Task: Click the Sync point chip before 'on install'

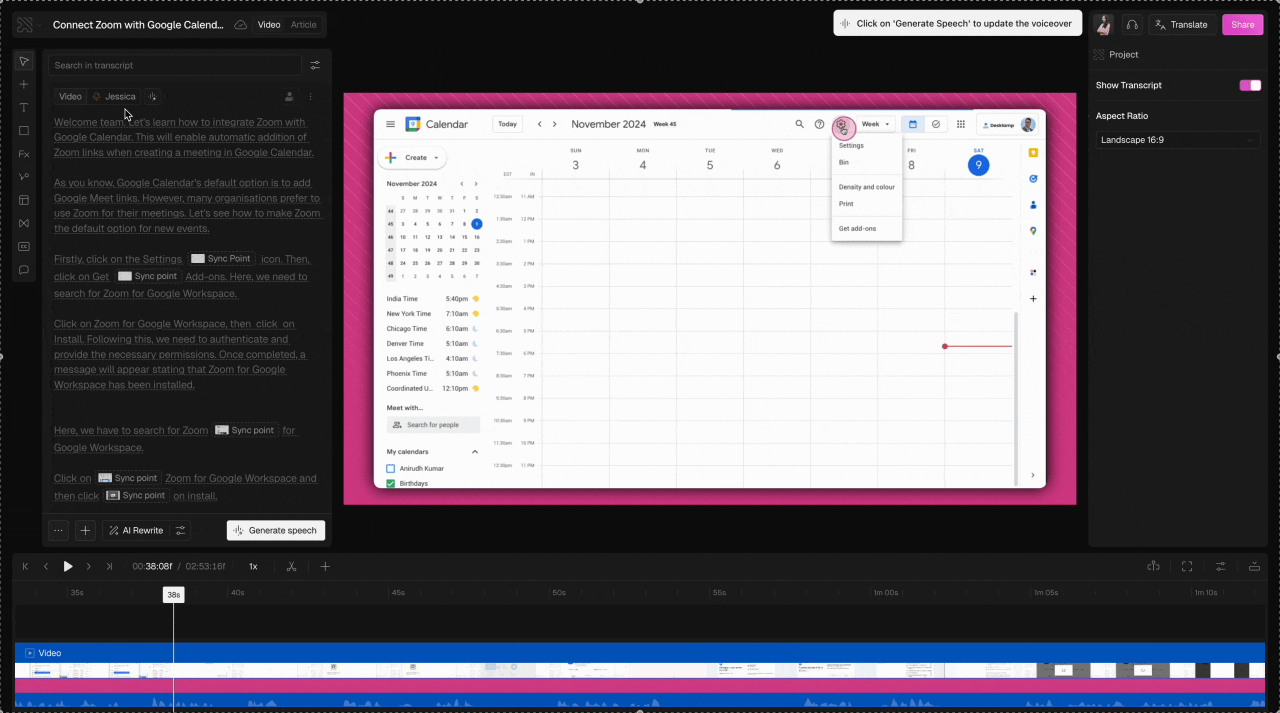Action: coord(135,495)
